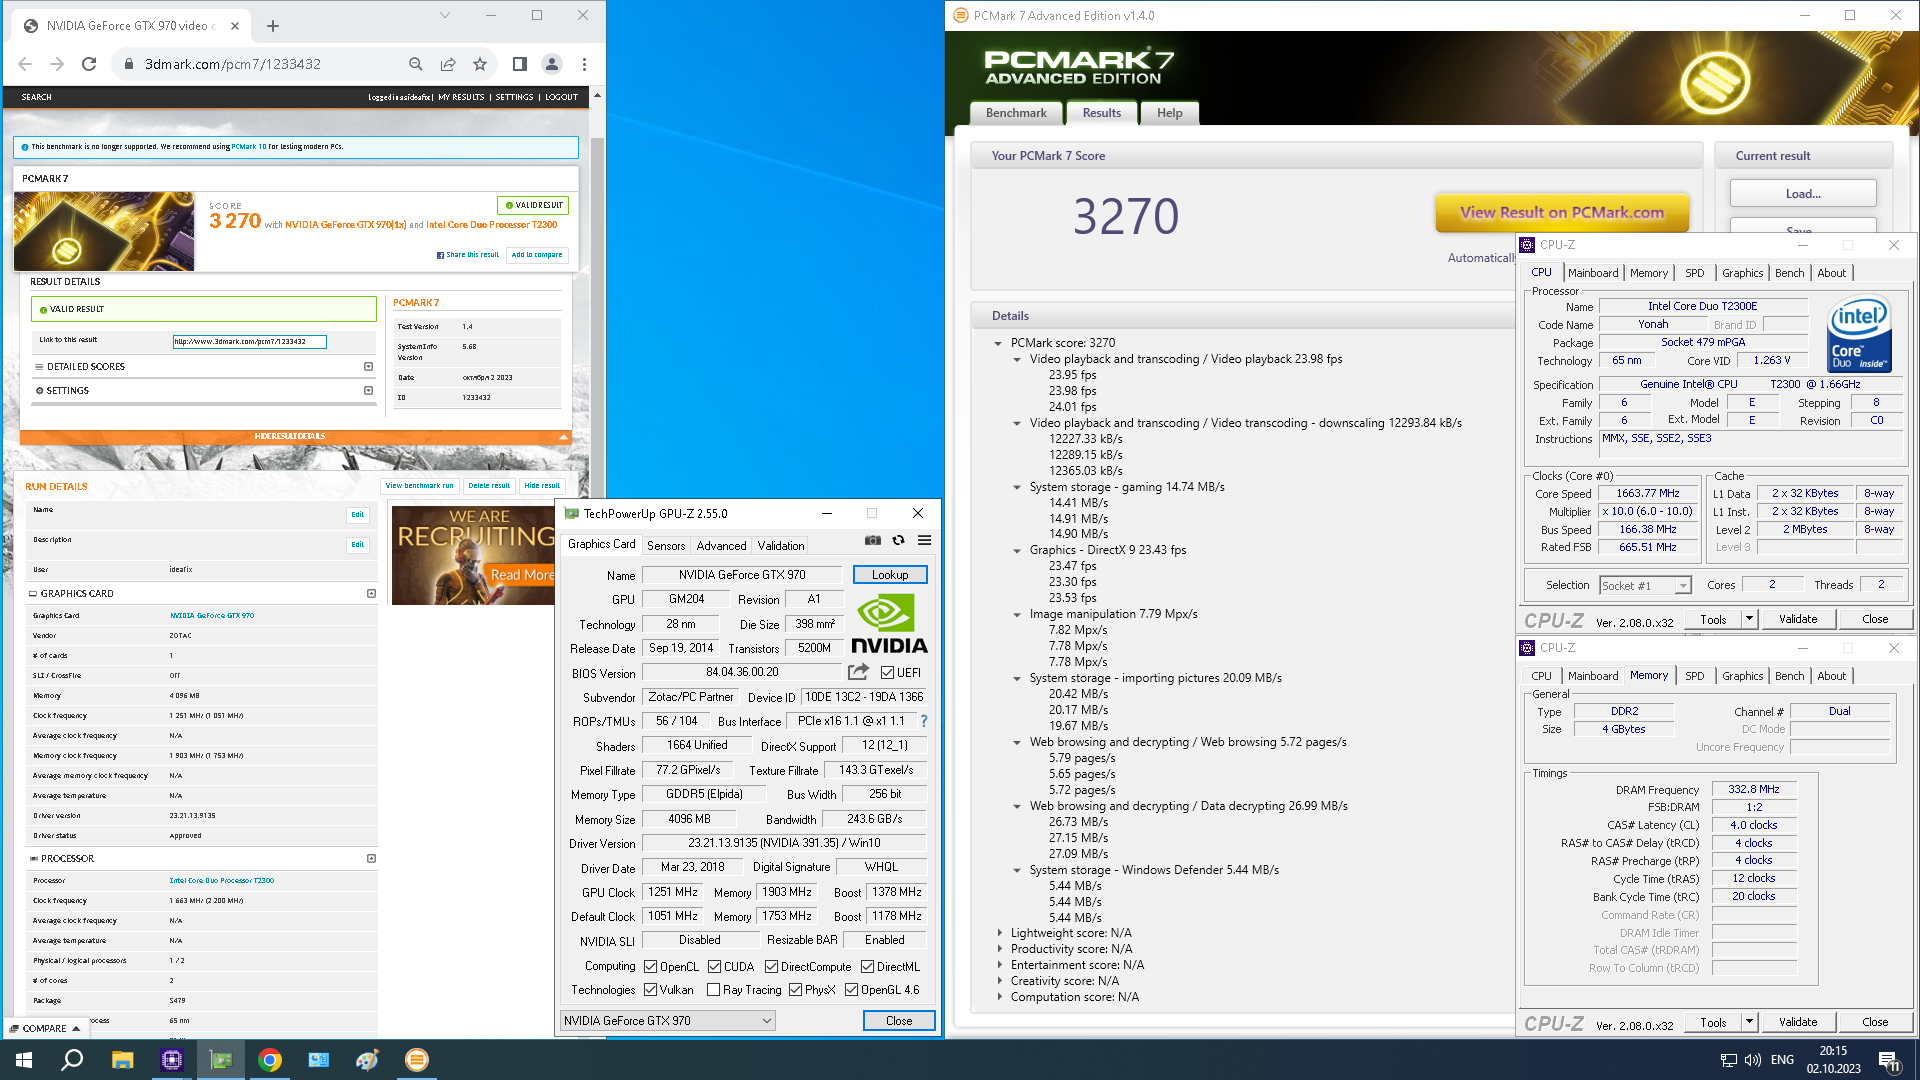Screen dimensions: 1920x1080
Task: Click GPU-Z screenshot camera icon
Action: [x=873, y=540]
